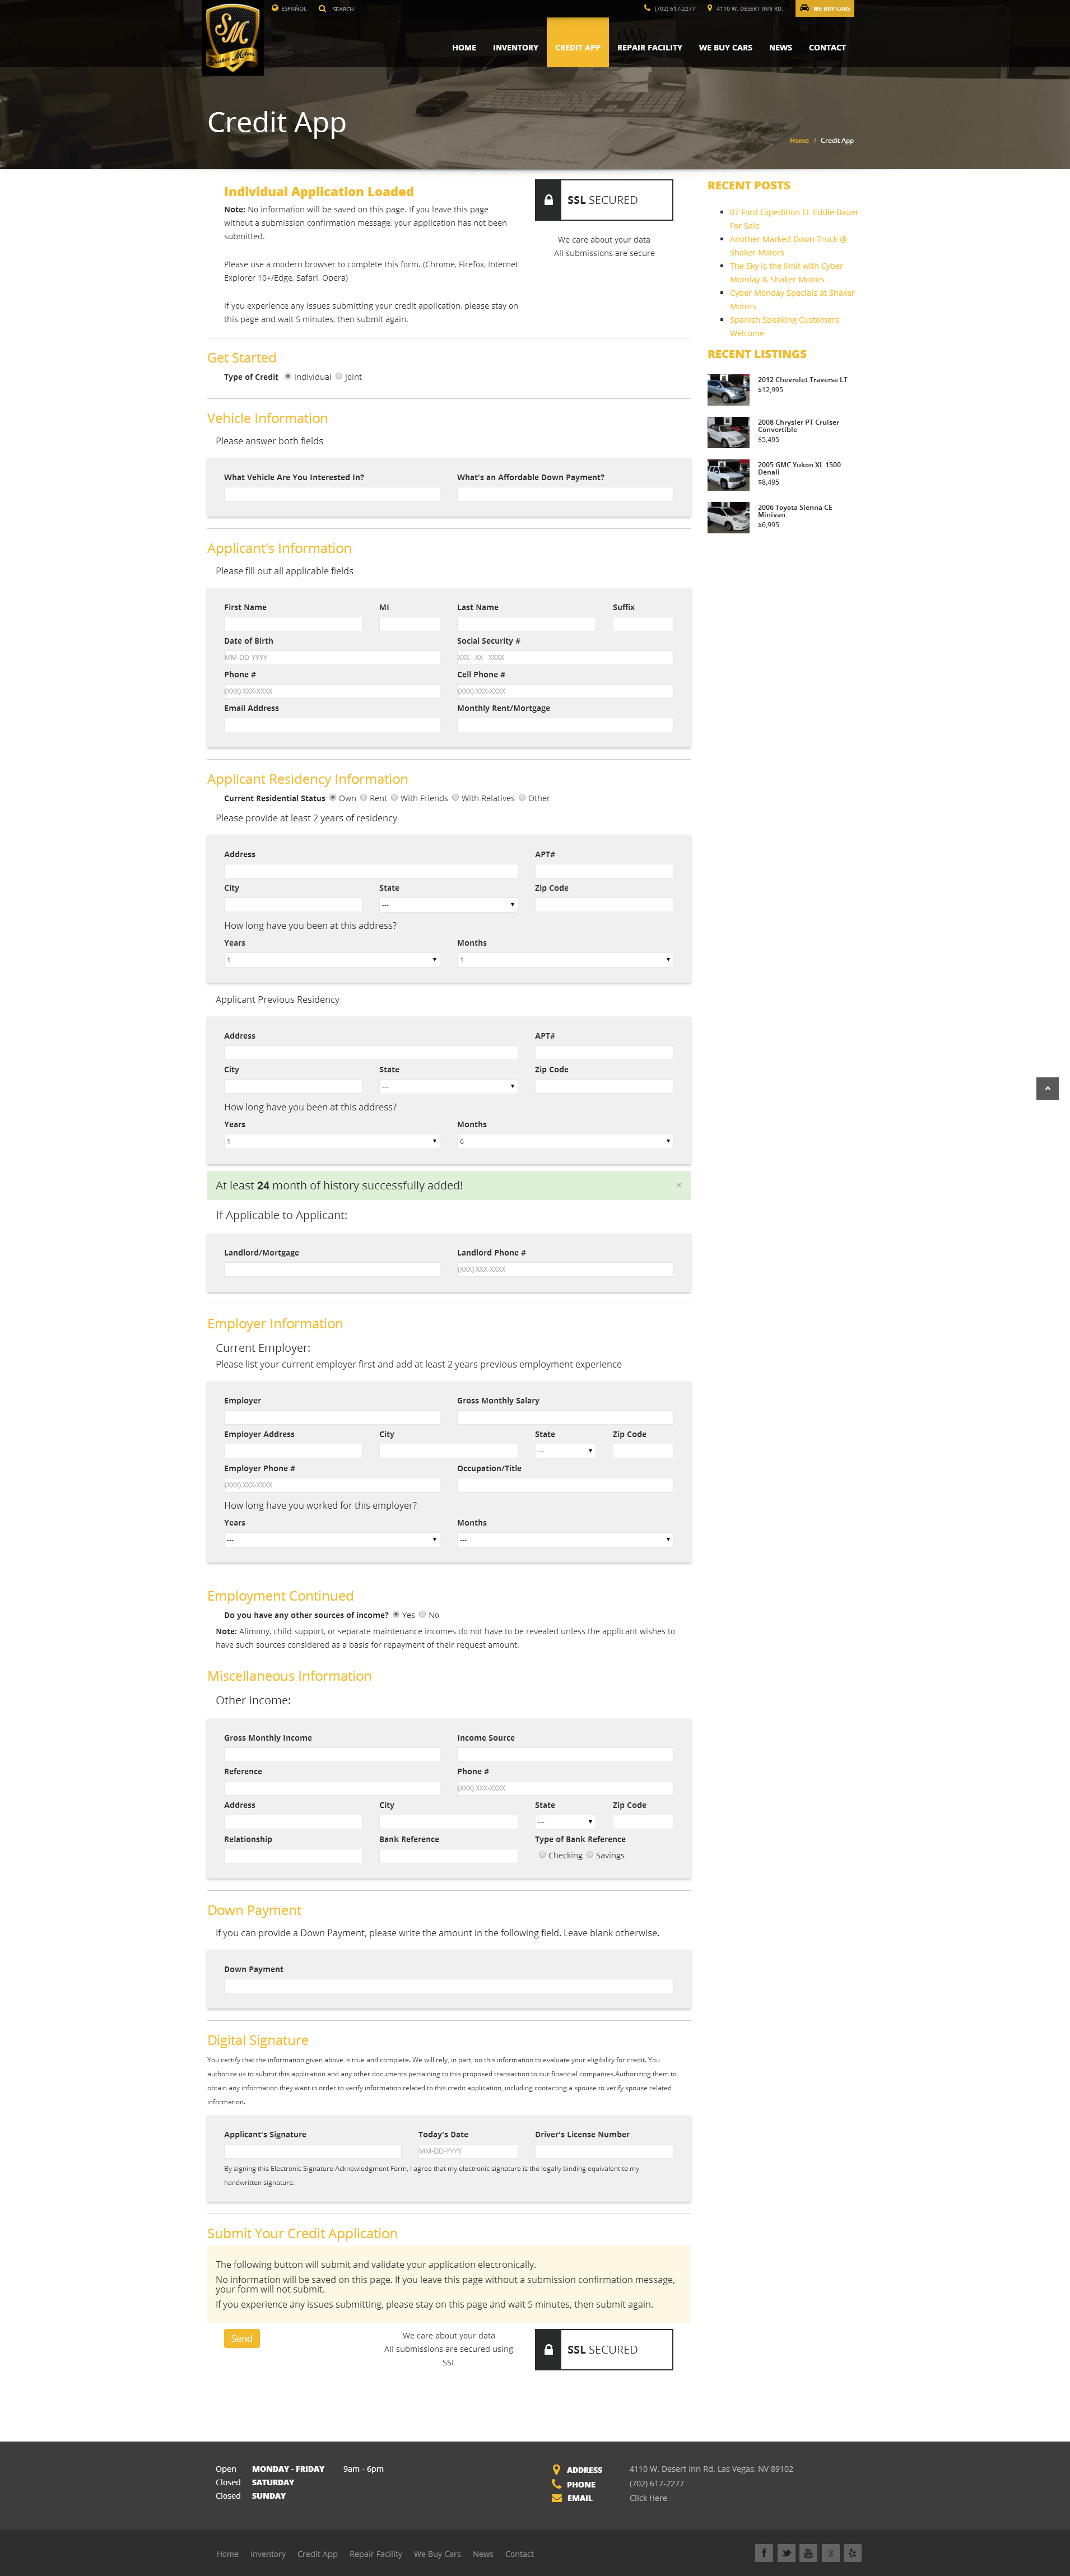Open the Repair Facility menu item

[x=649, y=48]
